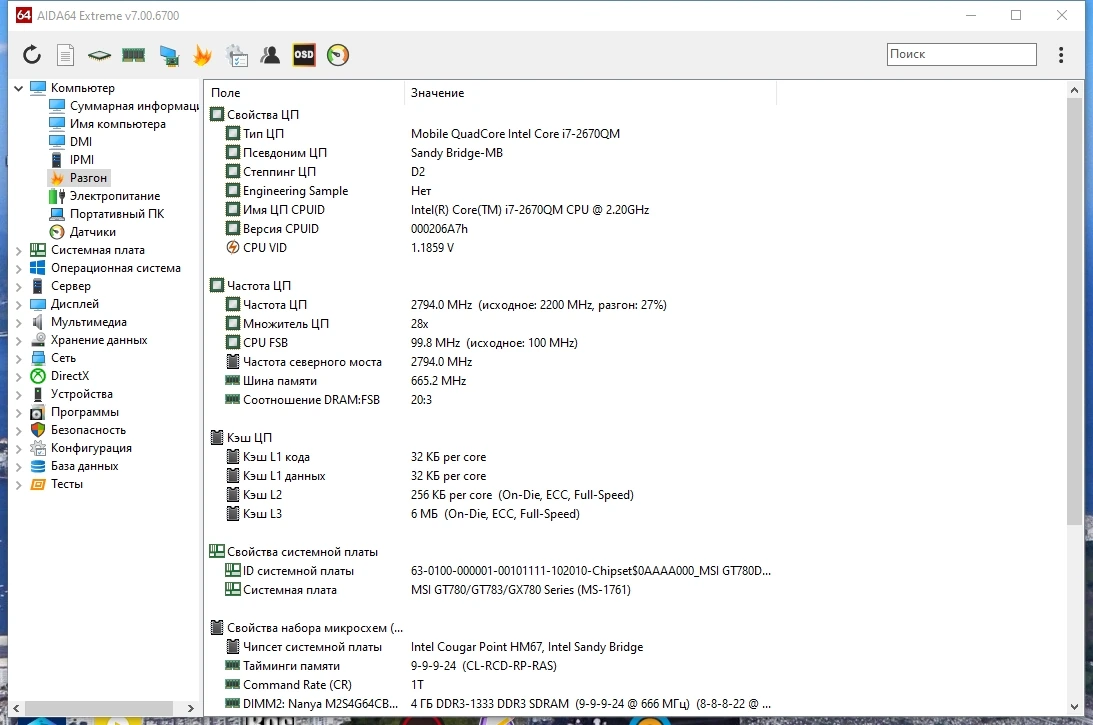Open the flame stability test icon
The width and height of the screenshot is (1093, 725).
[x=202, y=54]
